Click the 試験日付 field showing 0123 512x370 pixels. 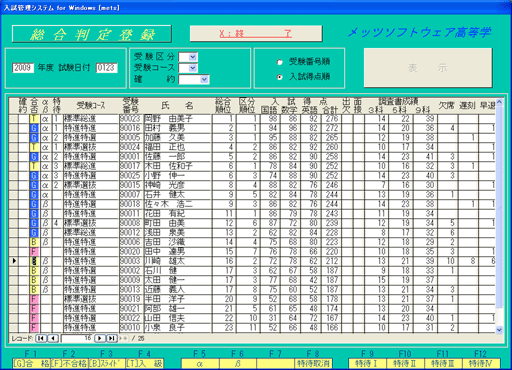click(x=107, y=68)
